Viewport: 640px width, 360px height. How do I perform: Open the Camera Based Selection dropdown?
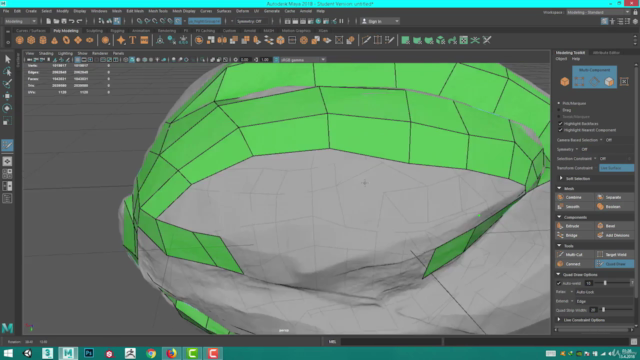click(x=601, y=140)
